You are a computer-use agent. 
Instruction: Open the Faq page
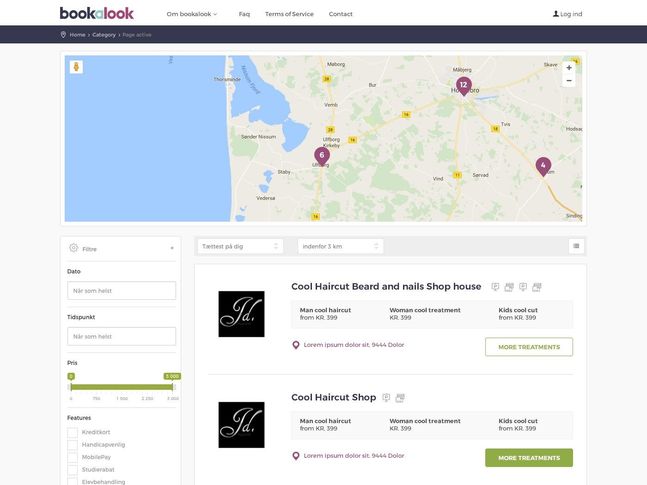(244, 14)
